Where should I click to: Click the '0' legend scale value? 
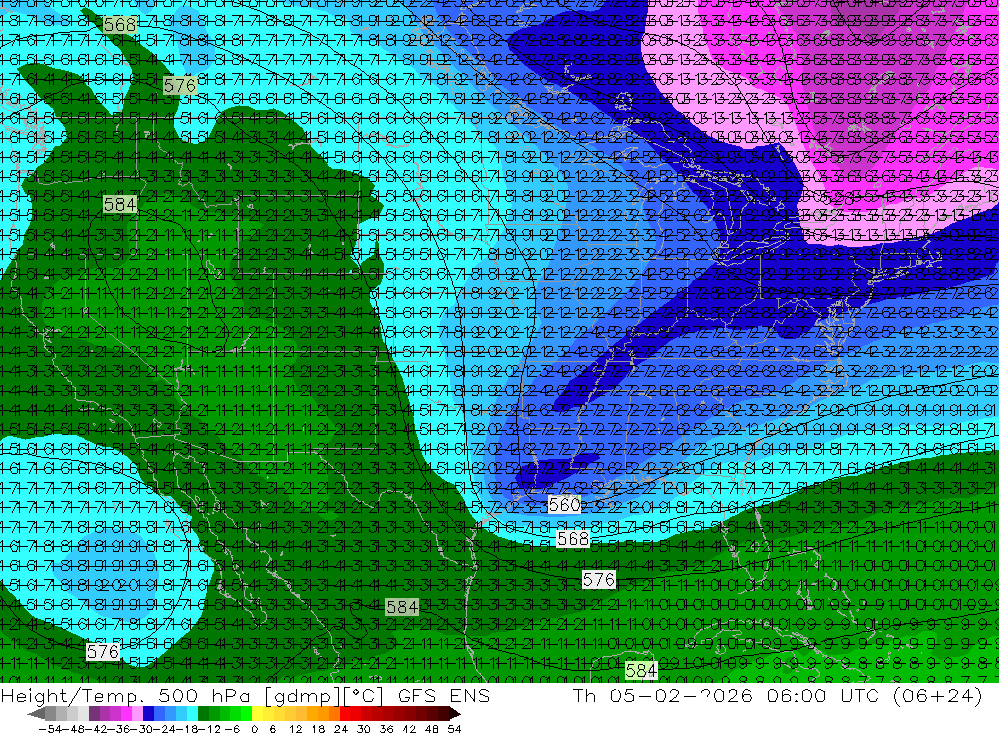click(x=254, y=729)
